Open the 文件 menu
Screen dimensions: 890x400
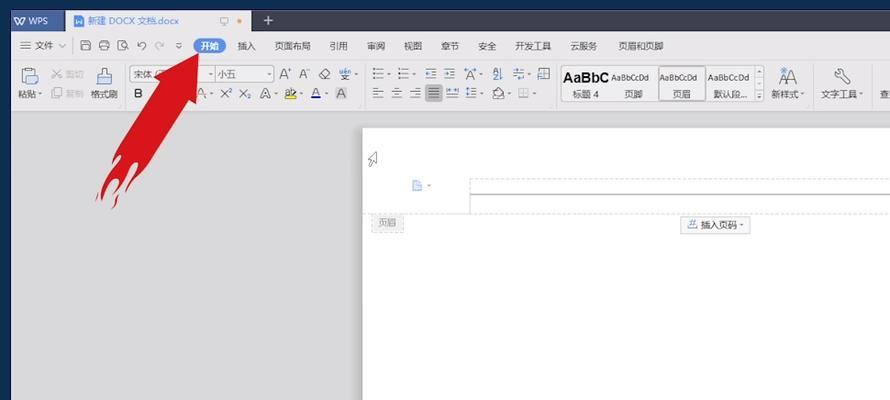[43, 46]
